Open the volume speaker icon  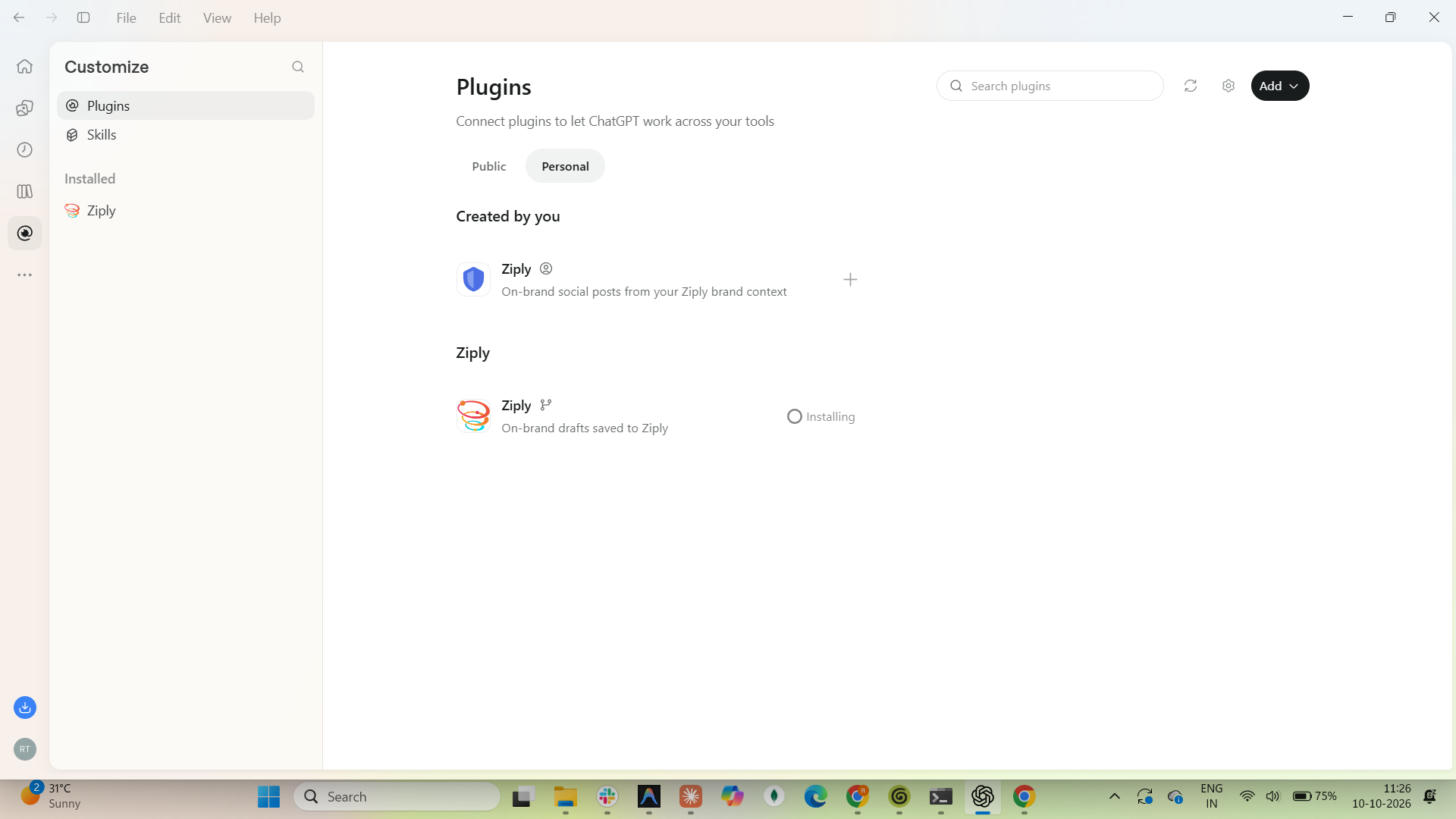[x=1272, y=797]
